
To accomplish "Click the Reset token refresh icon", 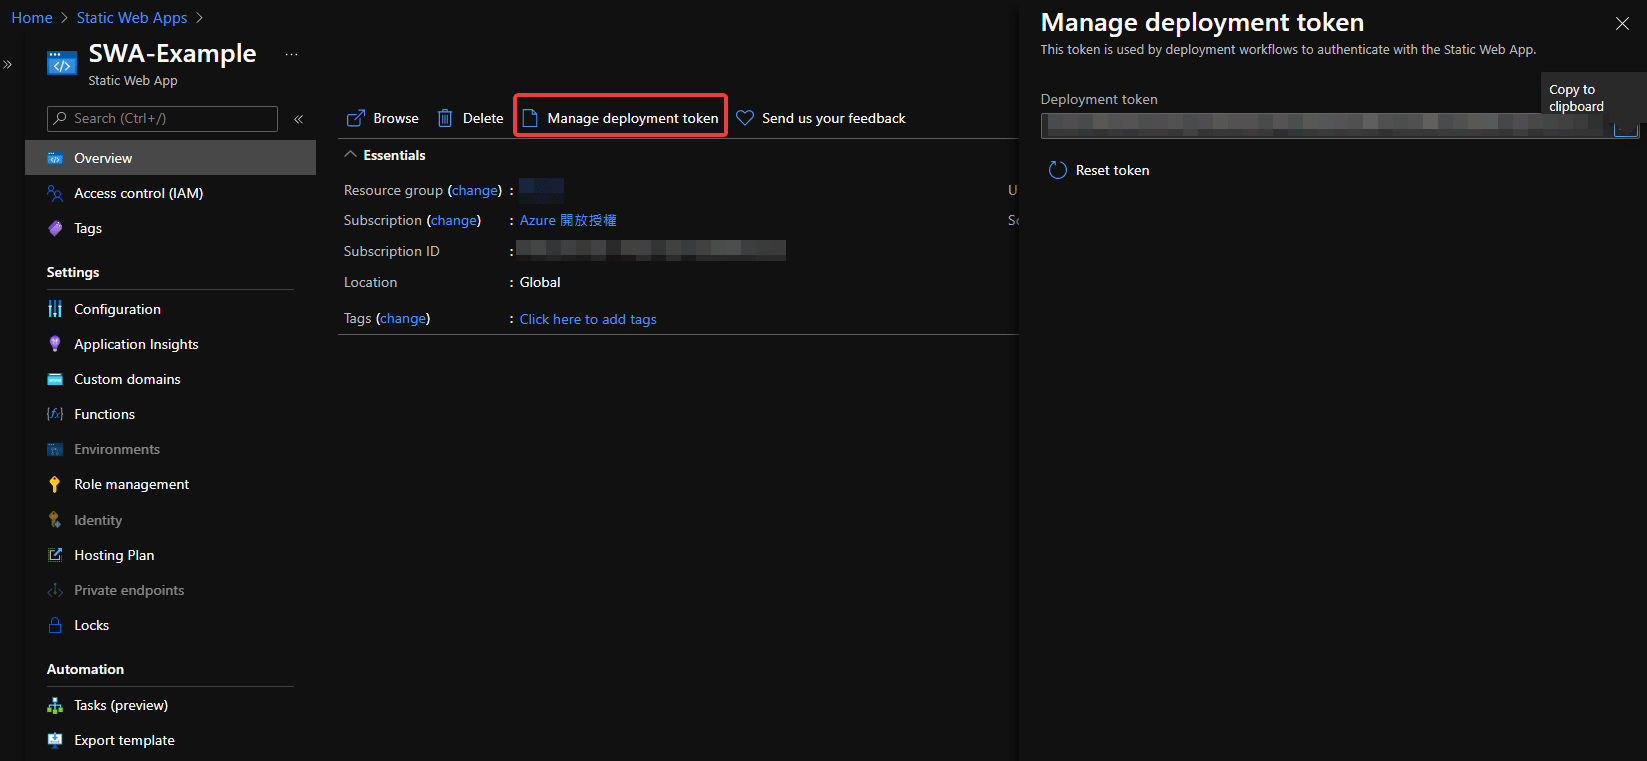I will coord(1057,170).
